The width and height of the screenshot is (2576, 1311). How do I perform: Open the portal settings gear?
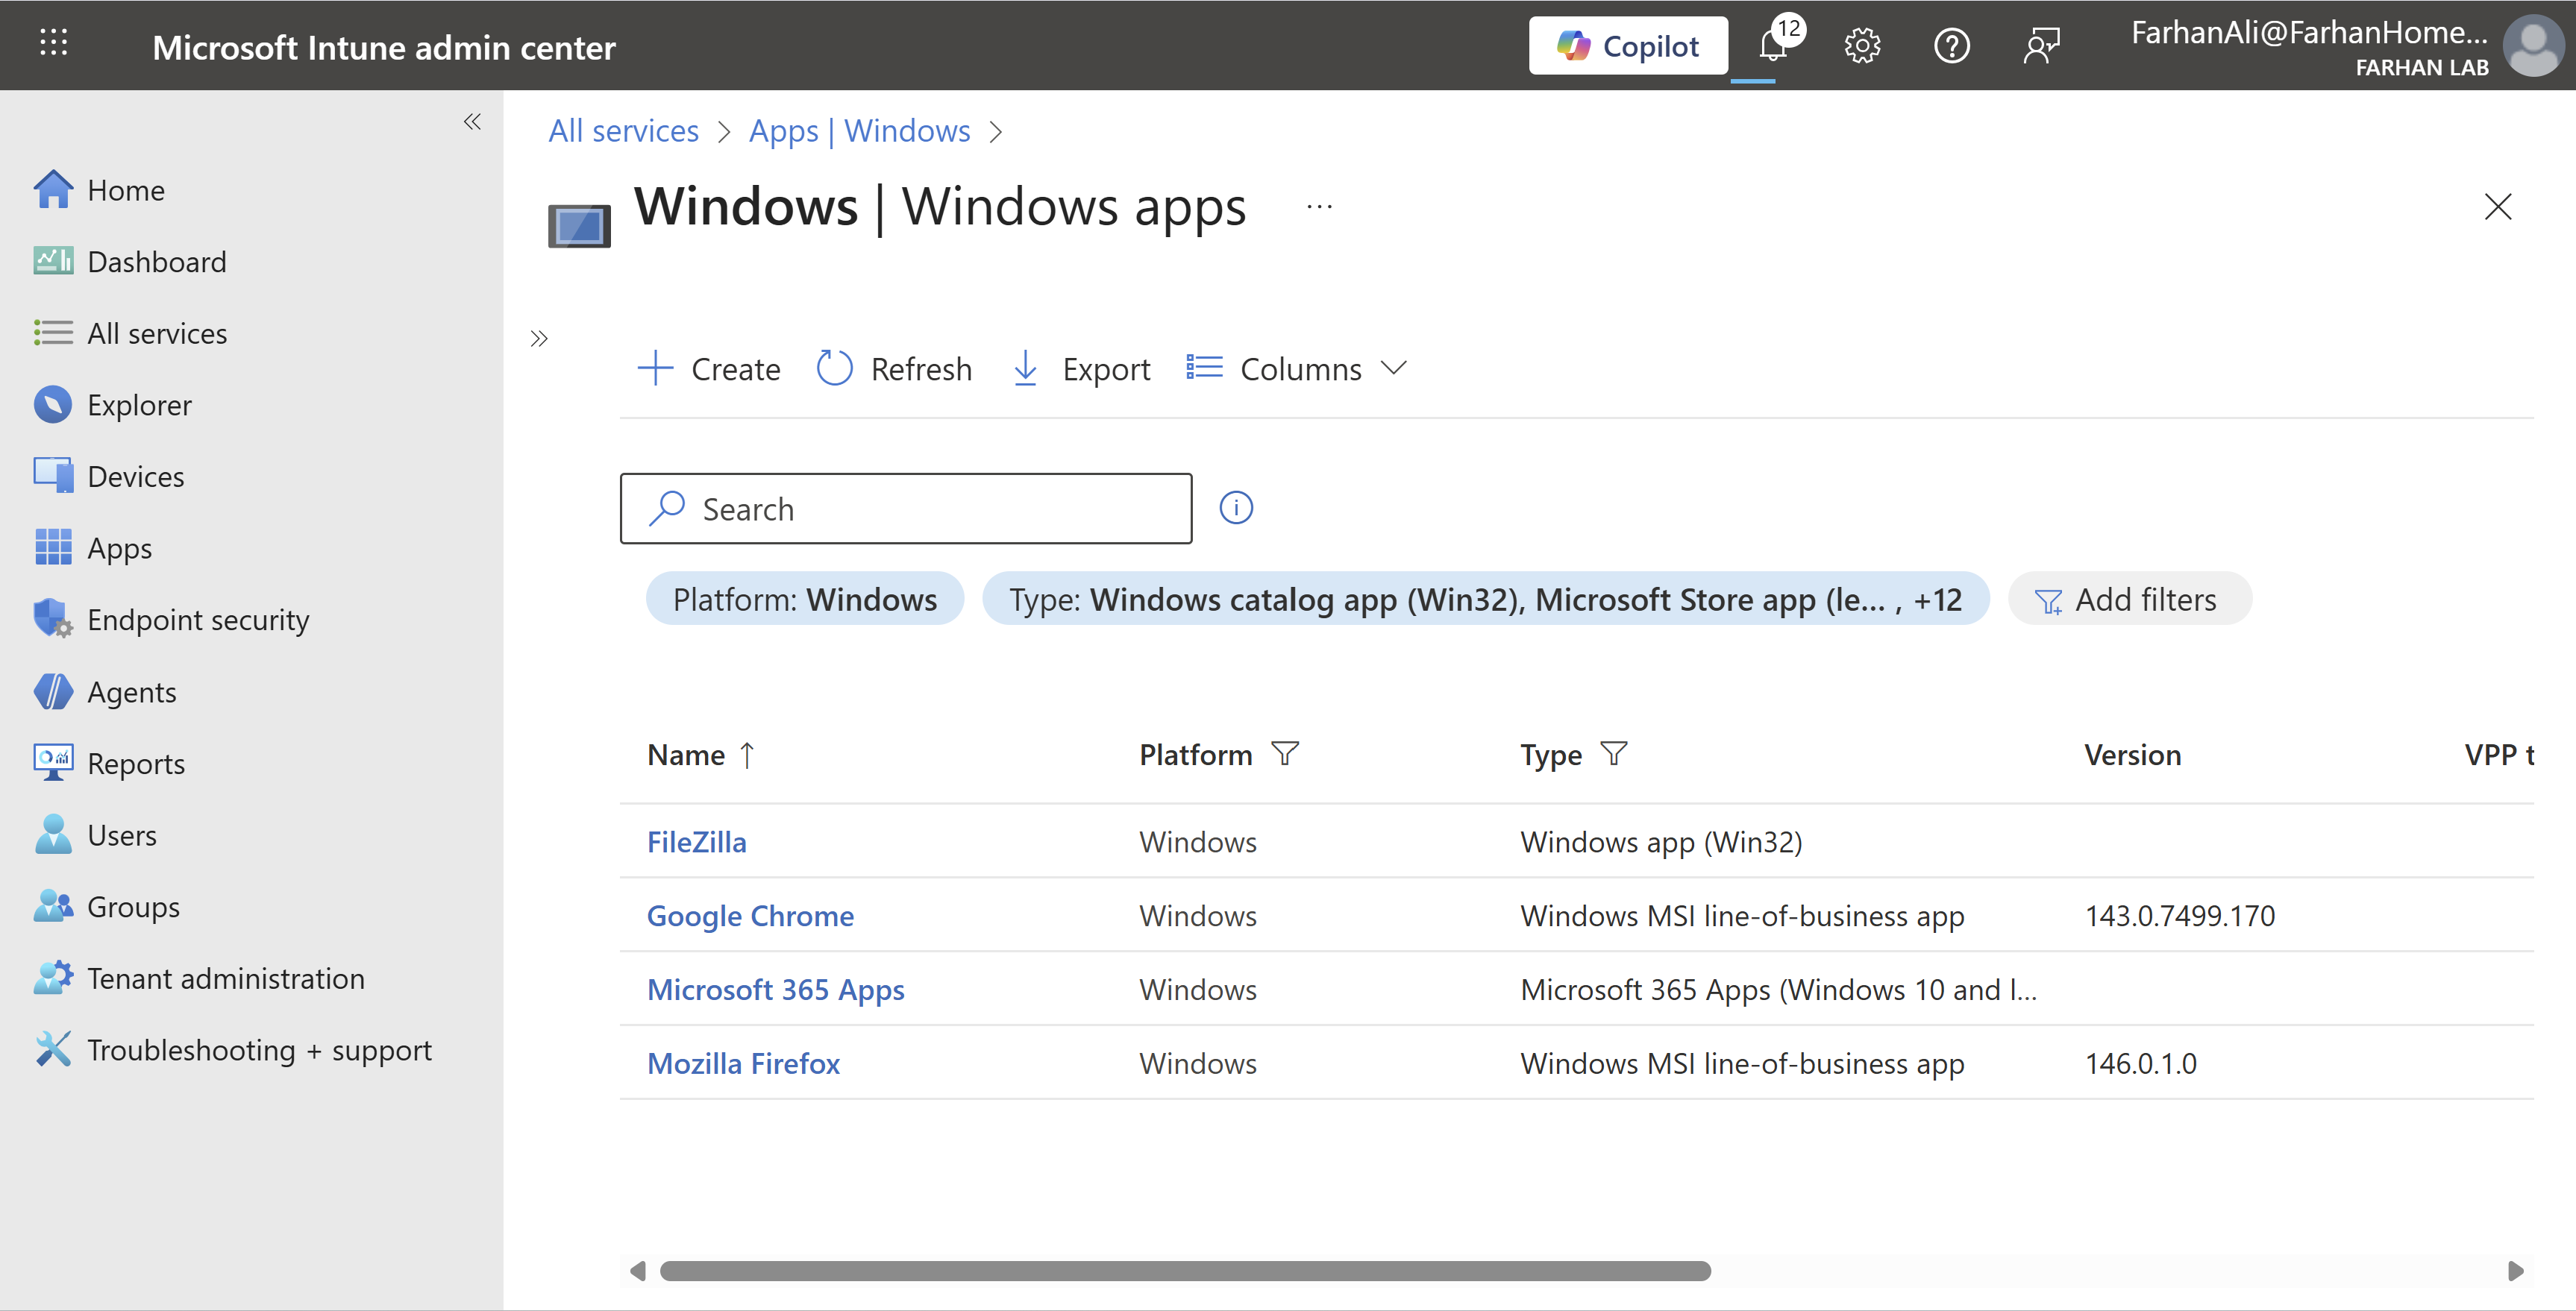1862,45
